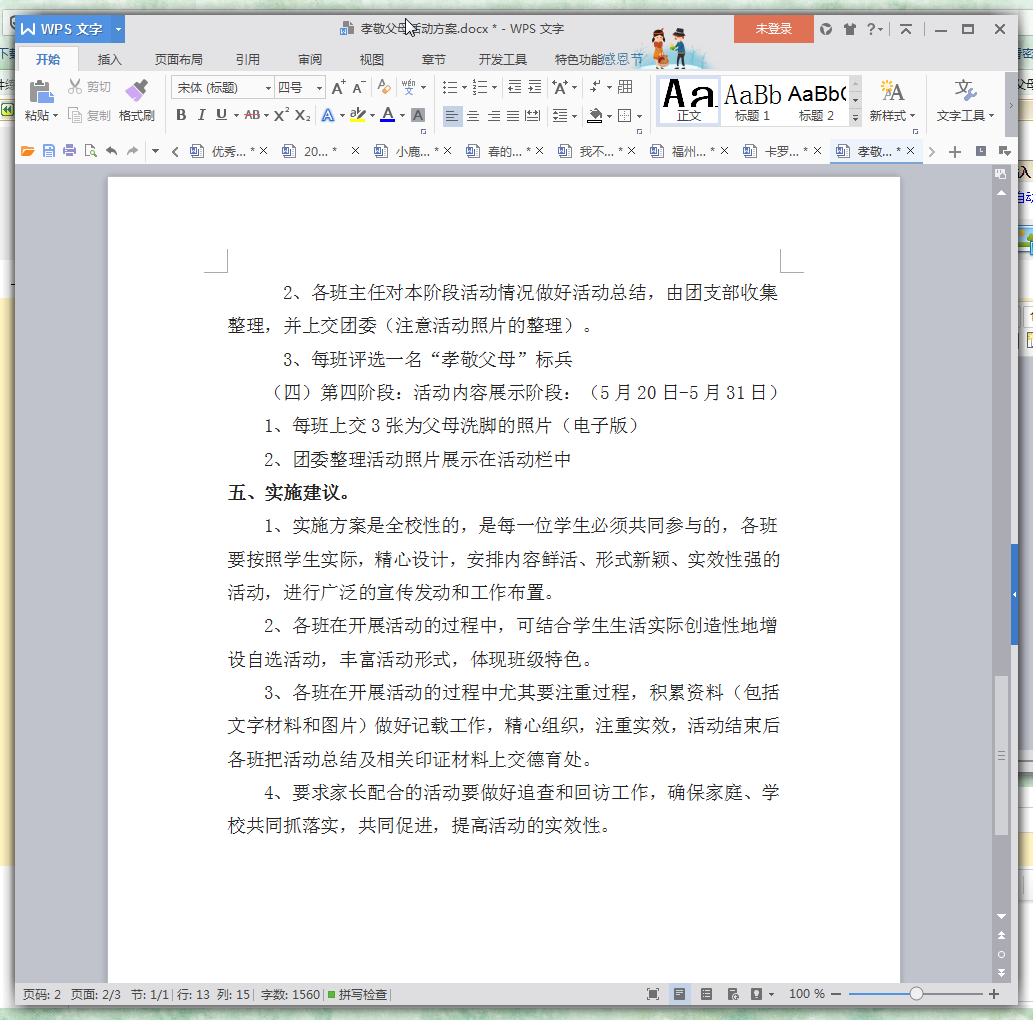Click bullet list icon
This screenshot has height=1020, width=1033.
point(450,88)
